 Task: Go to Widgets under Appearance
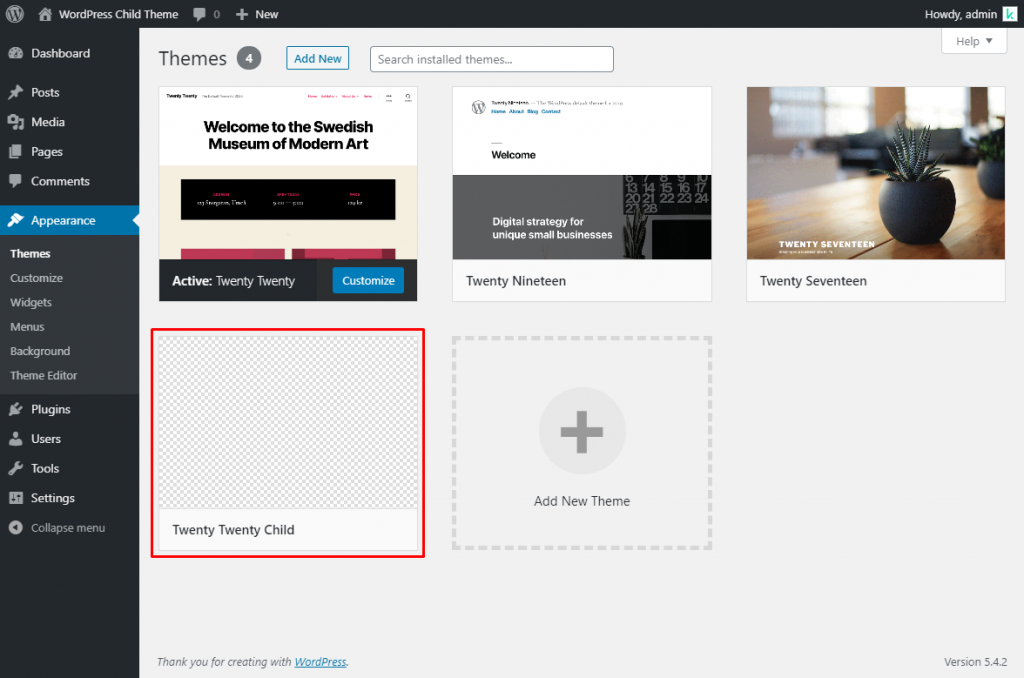click(31, 302)
